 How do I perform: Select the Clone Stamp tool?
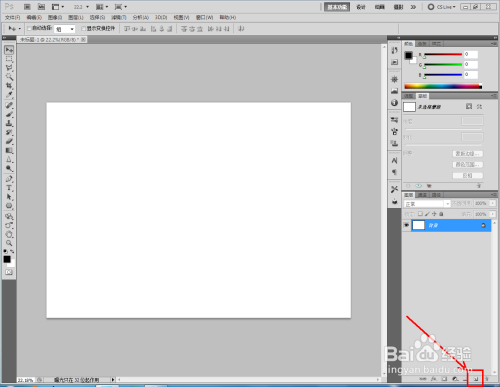coord(9,124)
